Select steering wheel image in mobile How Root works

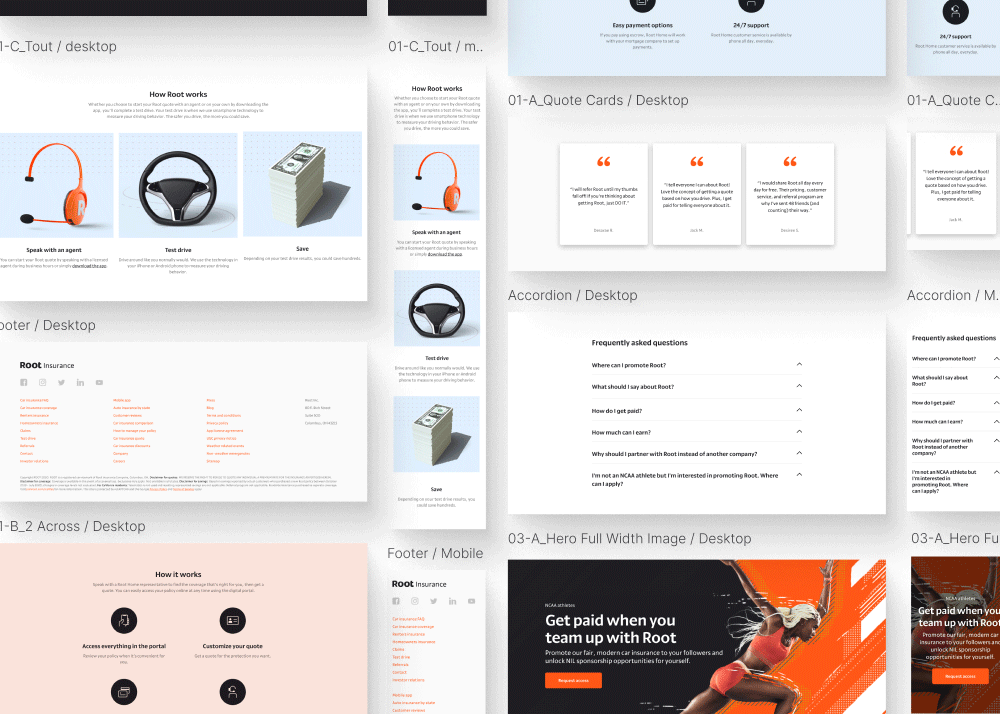click(x=436, y=308)
